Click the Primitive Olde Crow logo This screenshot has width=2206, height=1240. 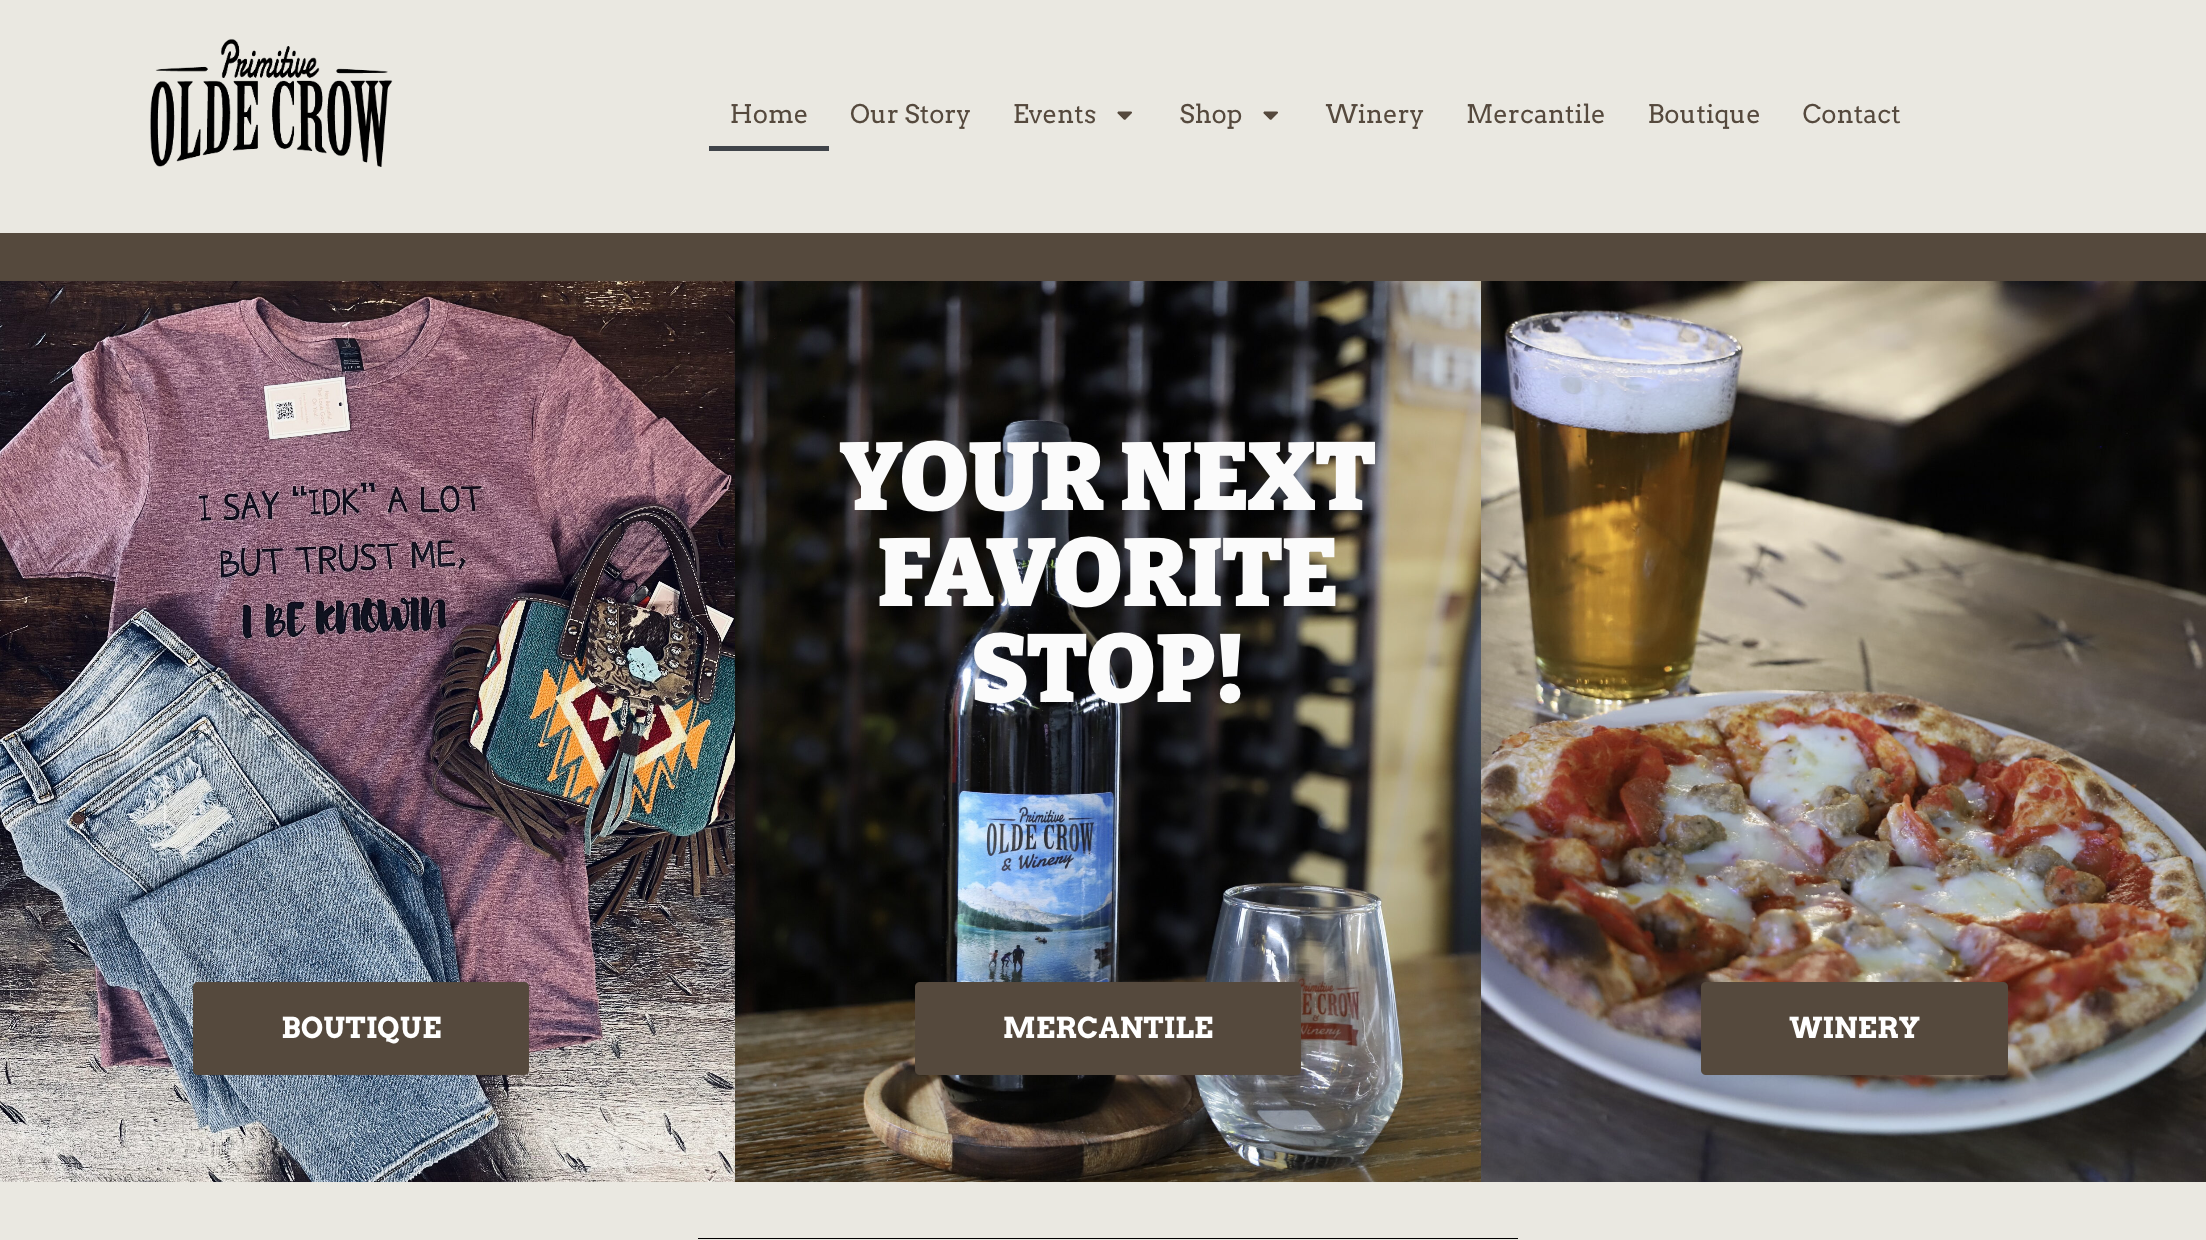point(270,104)
